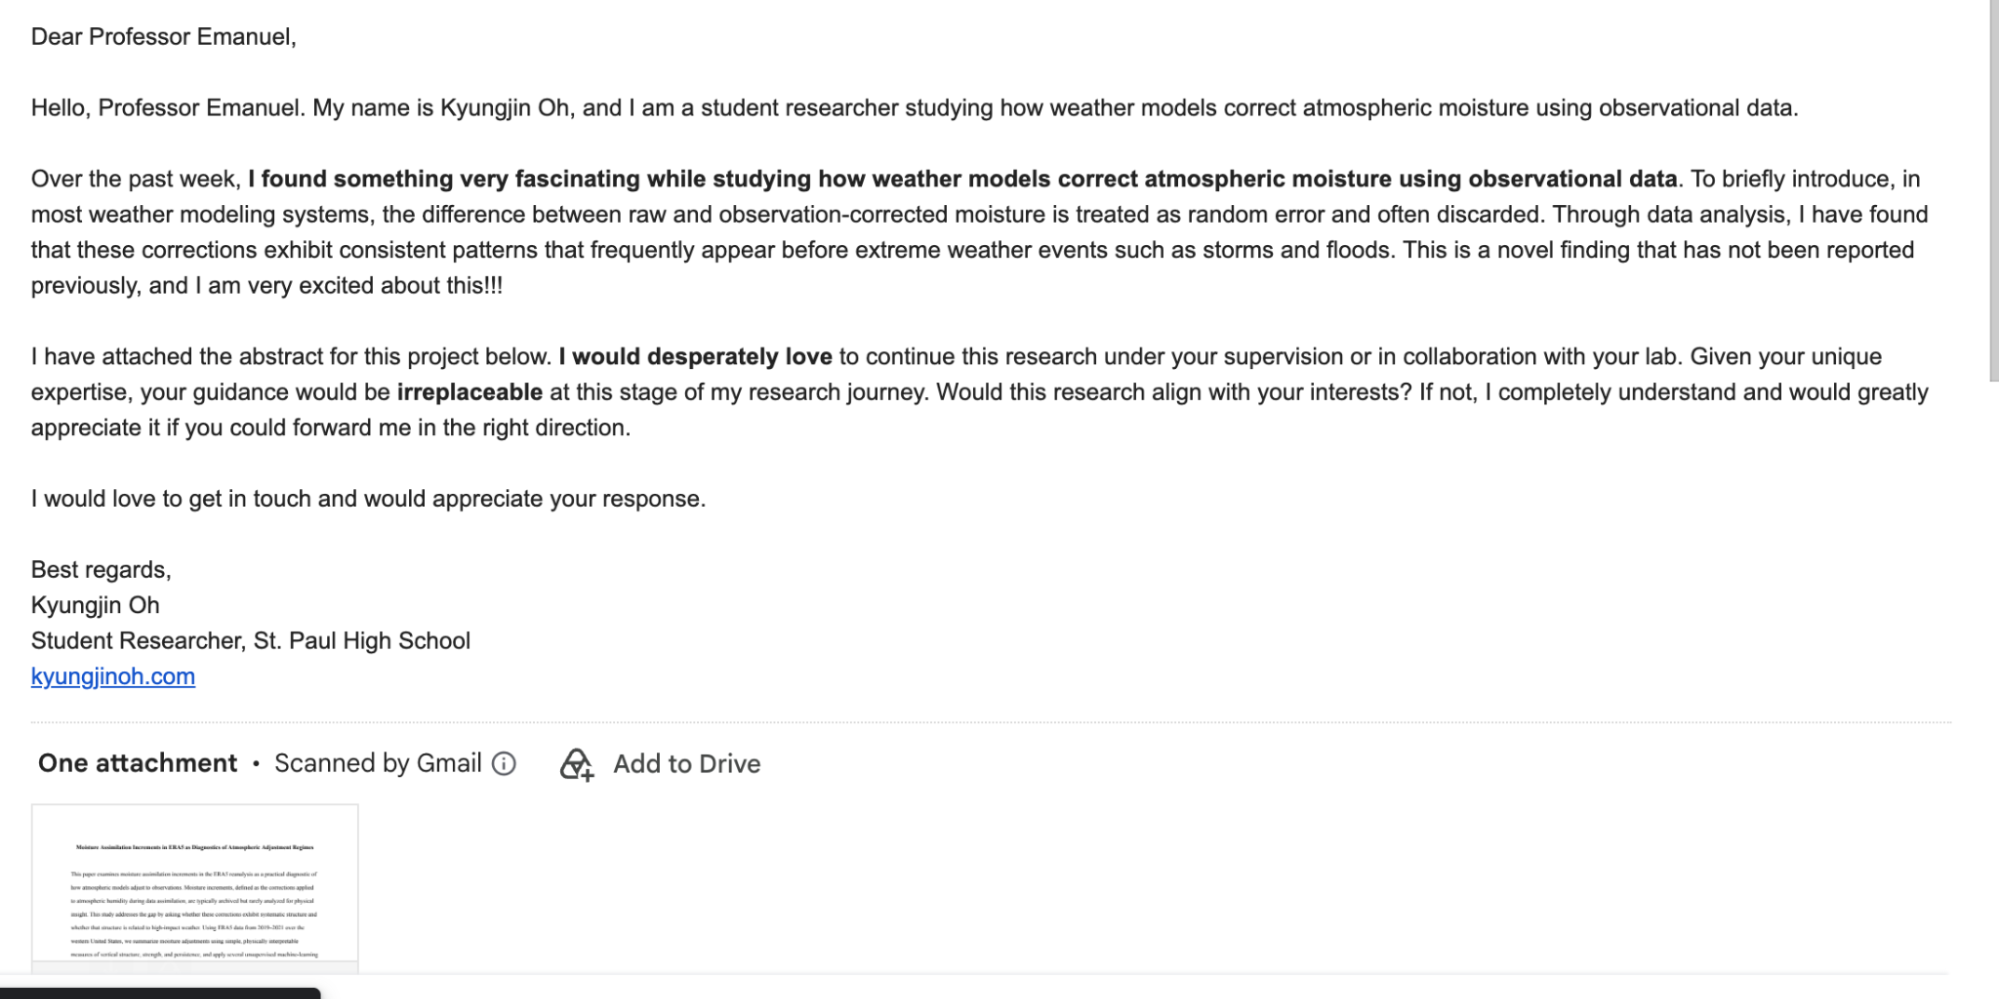The image size is (1999, 999).
Task: Click the Dear Professor Emanuel greeting
Action: click(164, 37)
